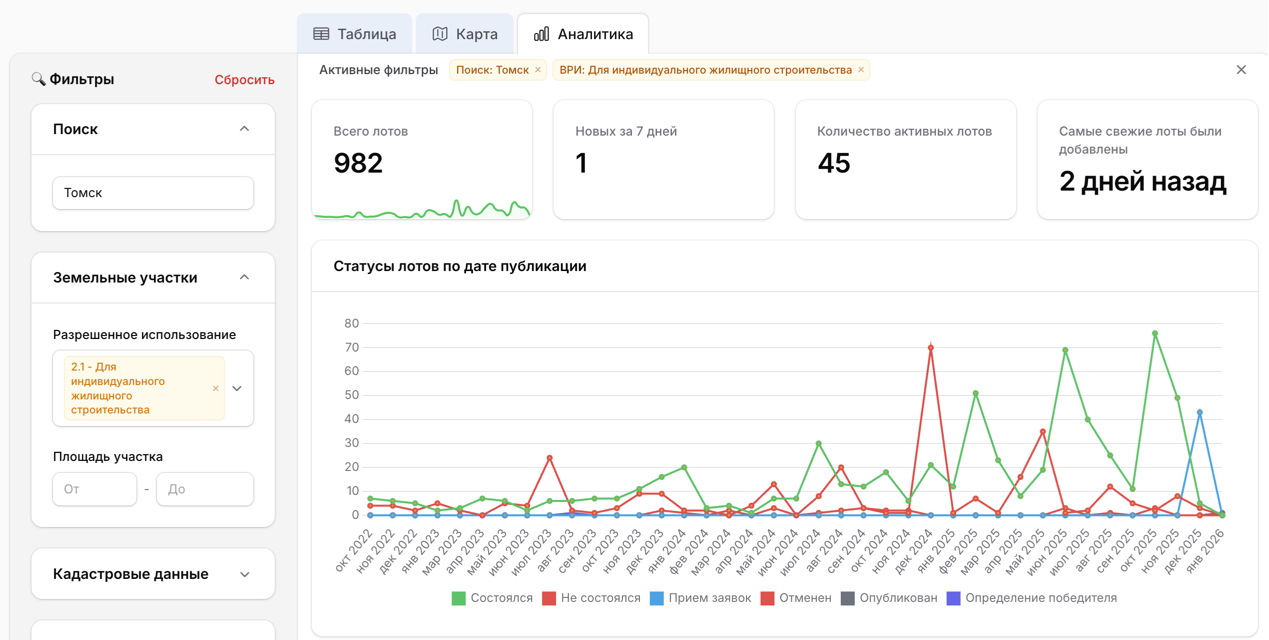This screenshot has width=1269, height=640.
Task: Remove the 'Поиск: Томск' filter chip
Action: tap(538, 70)
